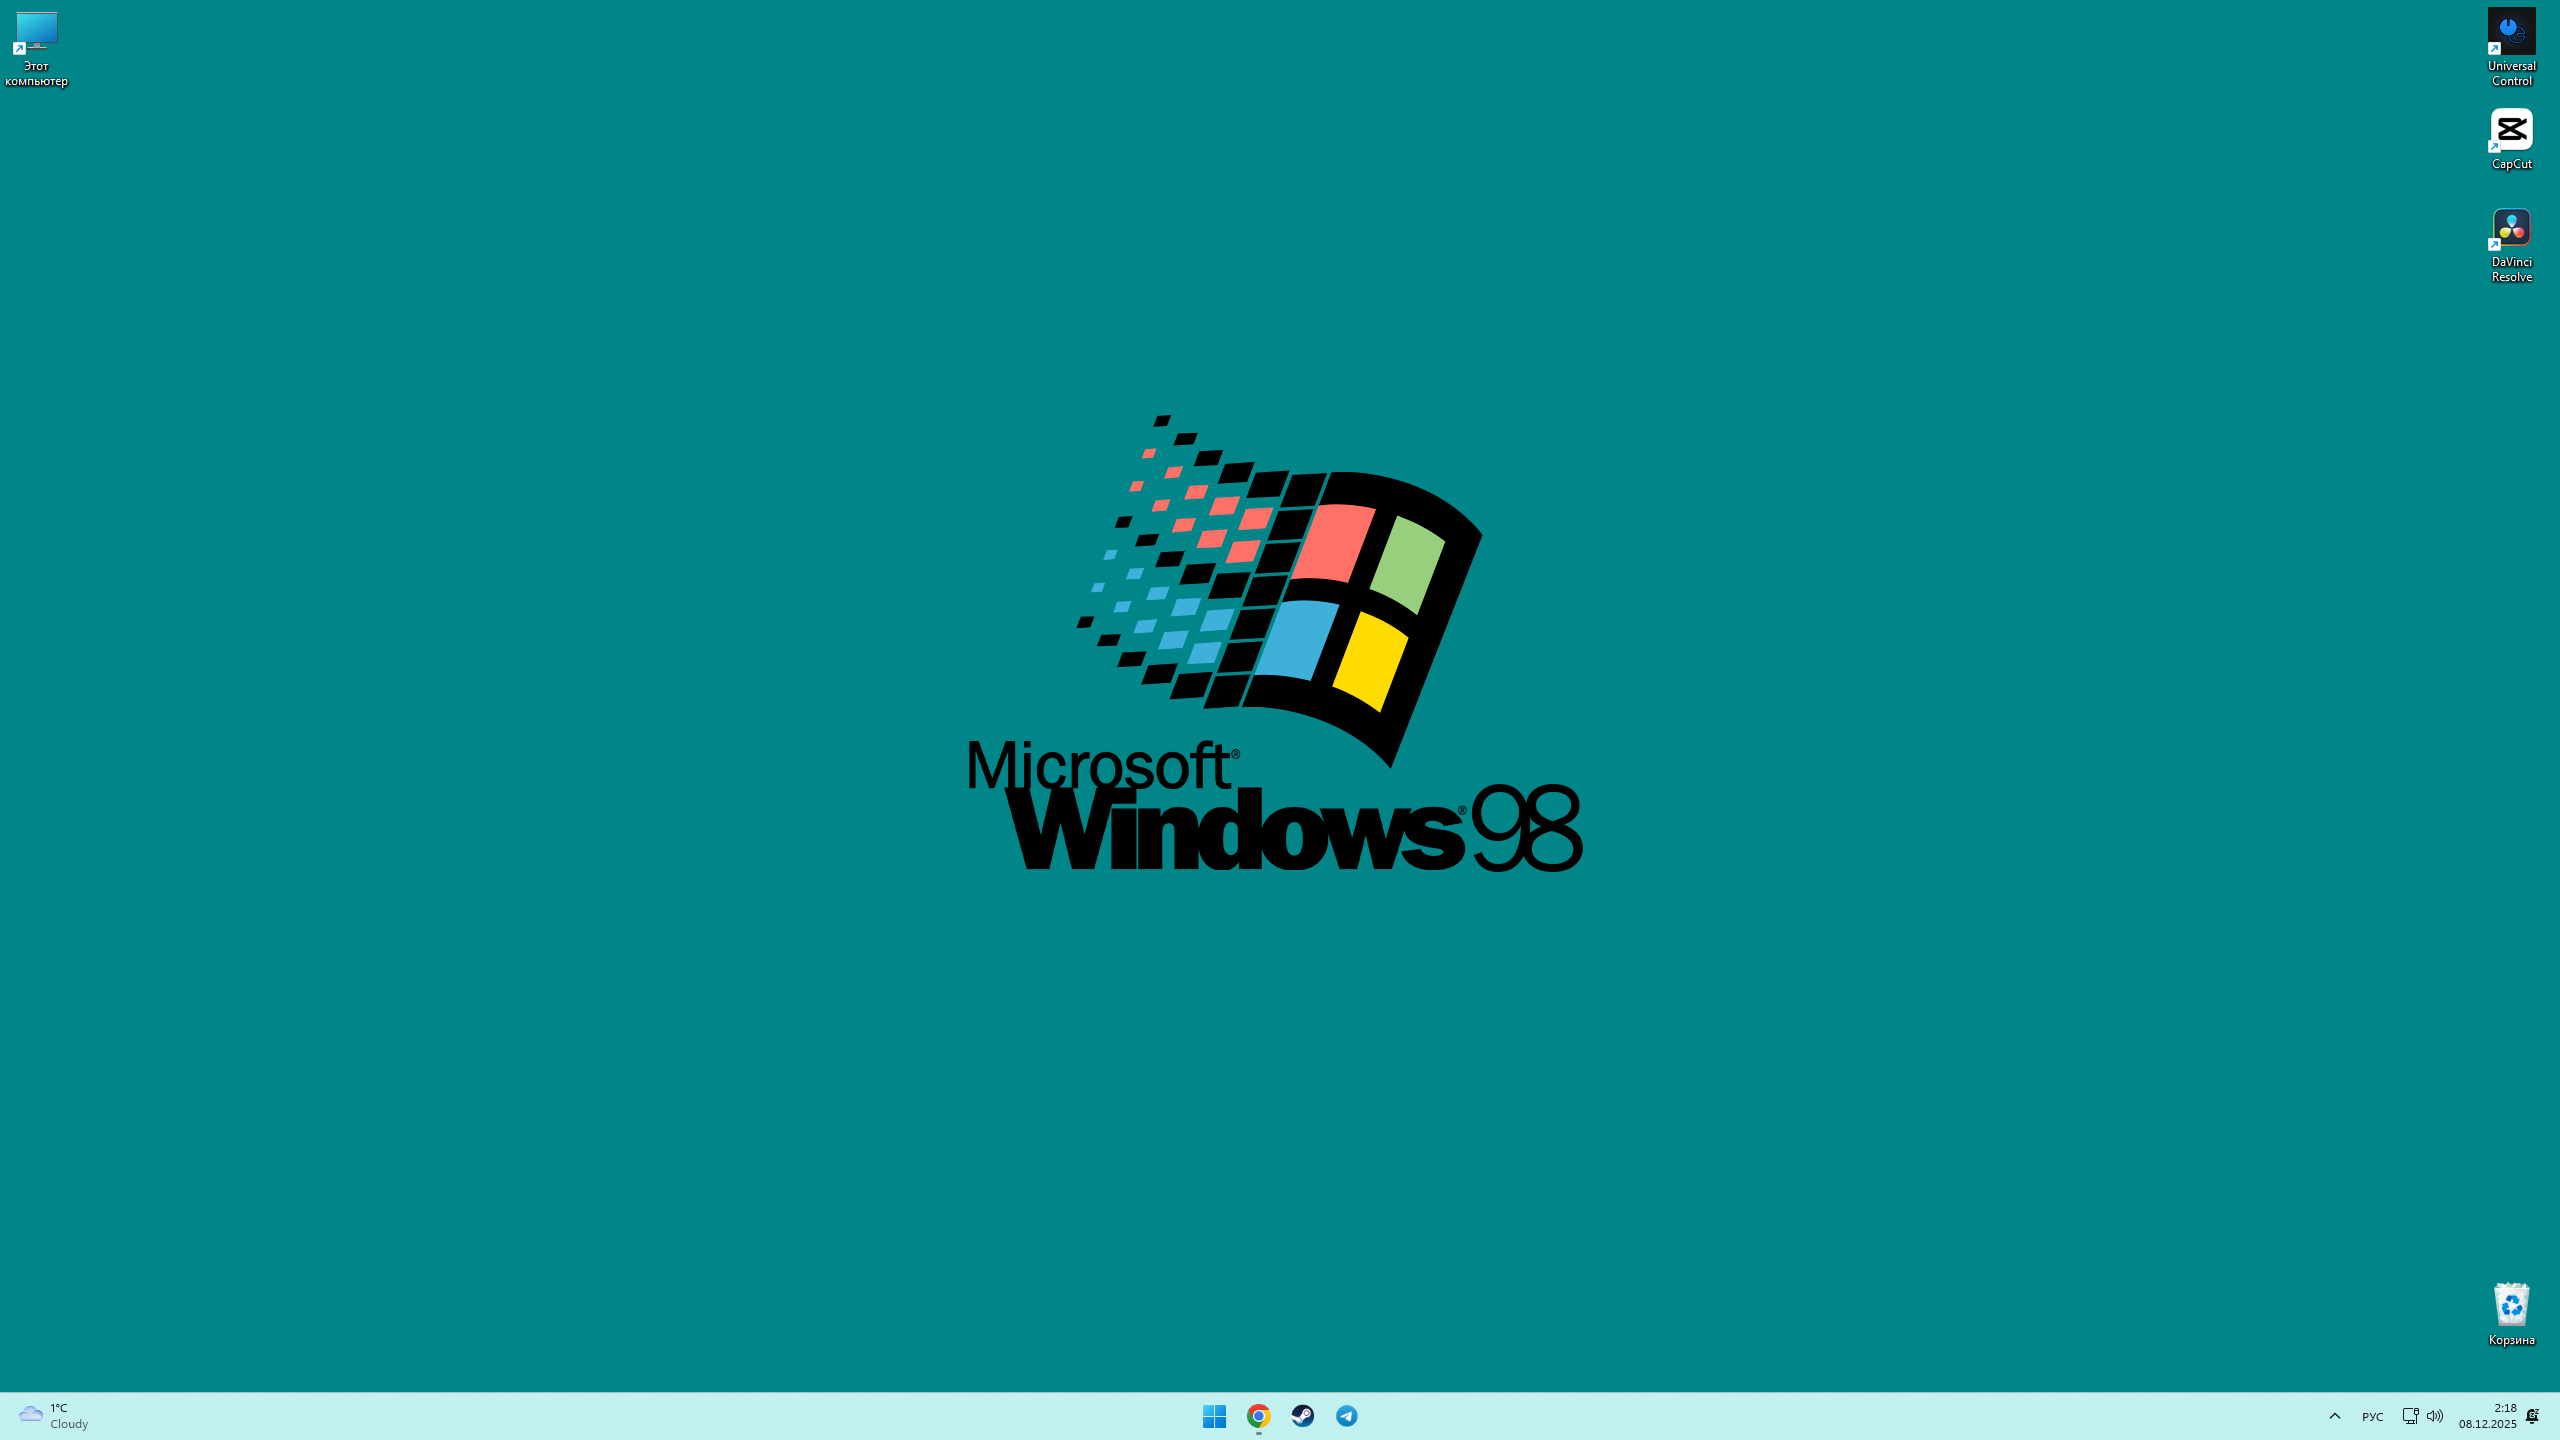The image size is (2560, 1440).
Task: Open Google Chrome from the taskbar
Action: pos(1258,1415)
